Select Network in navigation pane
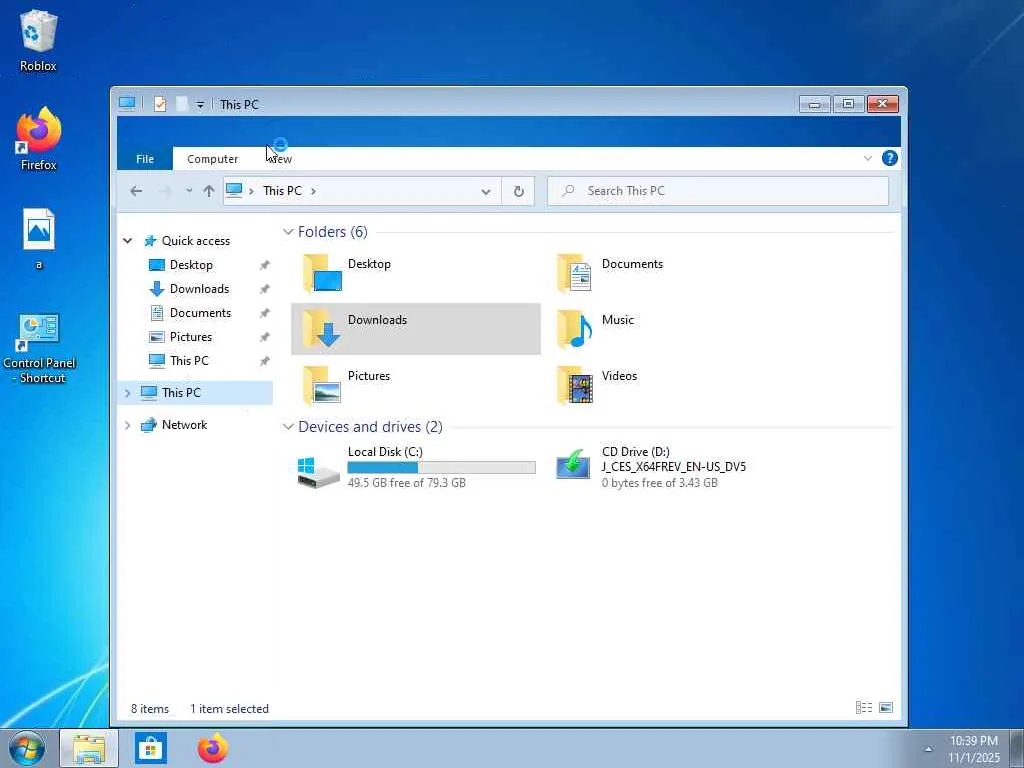This screenshot has width=1024, height=768. [184, 424]
